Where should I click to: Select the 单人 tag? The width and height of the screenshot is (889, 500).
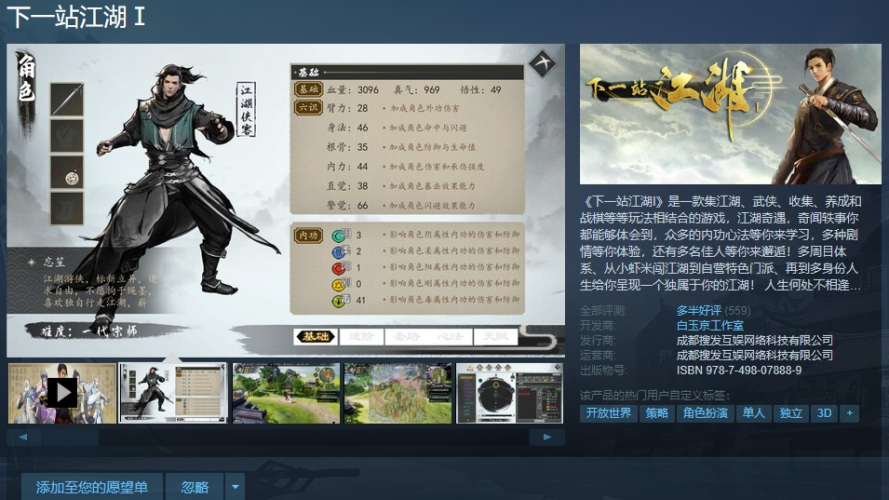click(x=753, y=413)
